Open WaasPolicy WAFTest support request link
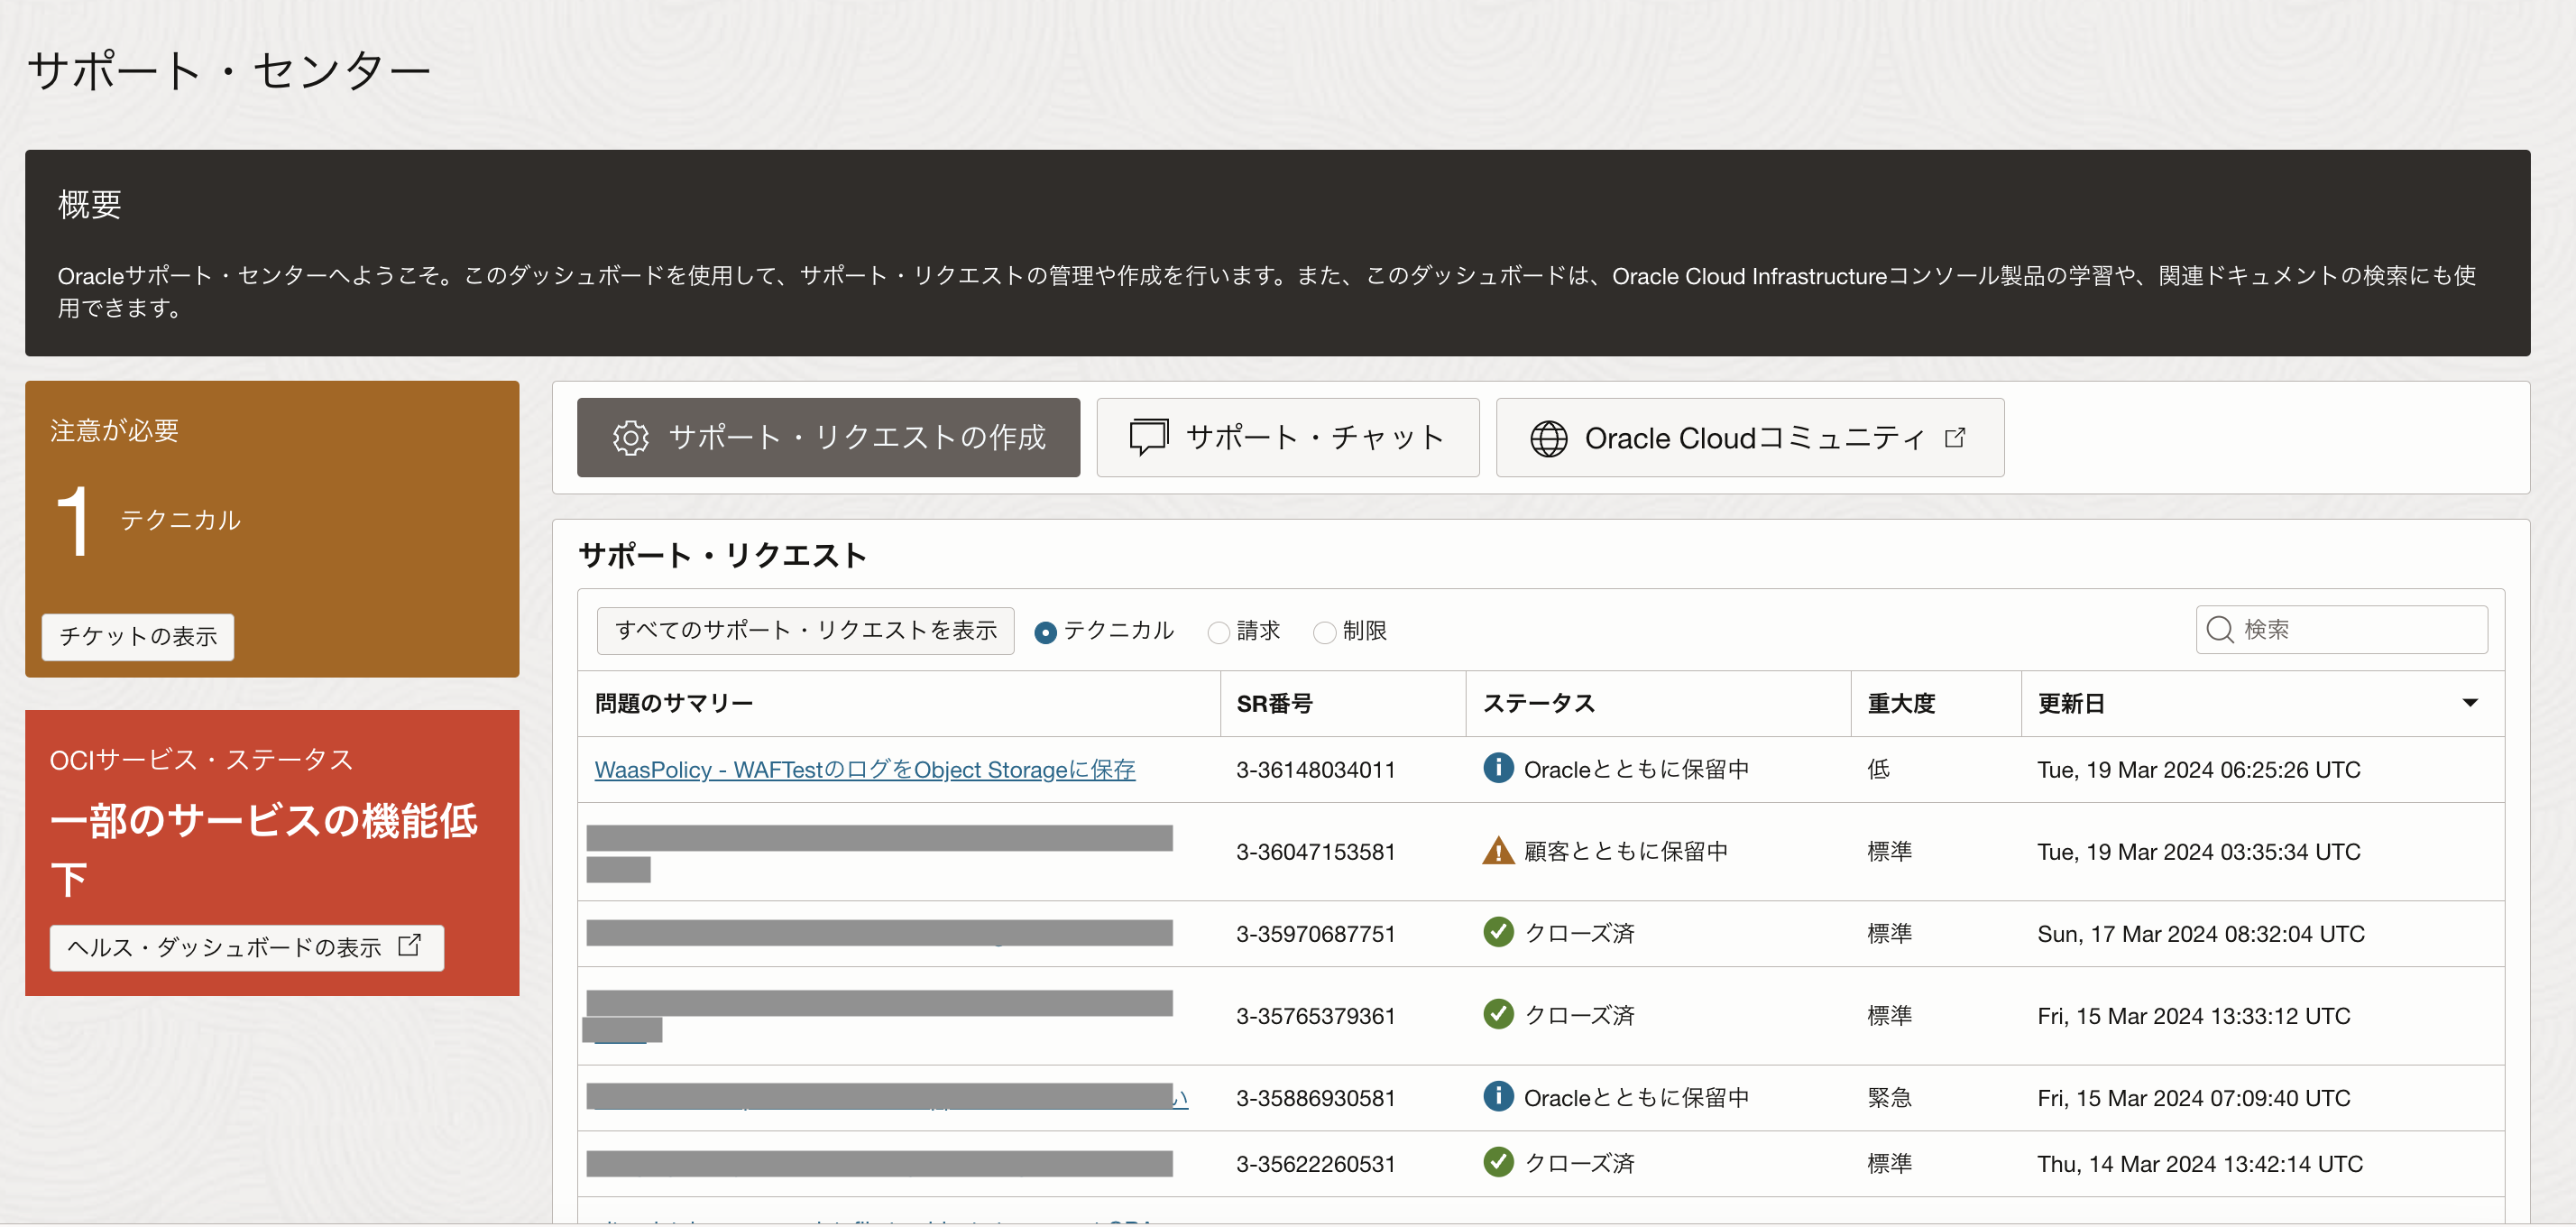The width and height of the screenshot is (2576, 1227). point(864,769)
